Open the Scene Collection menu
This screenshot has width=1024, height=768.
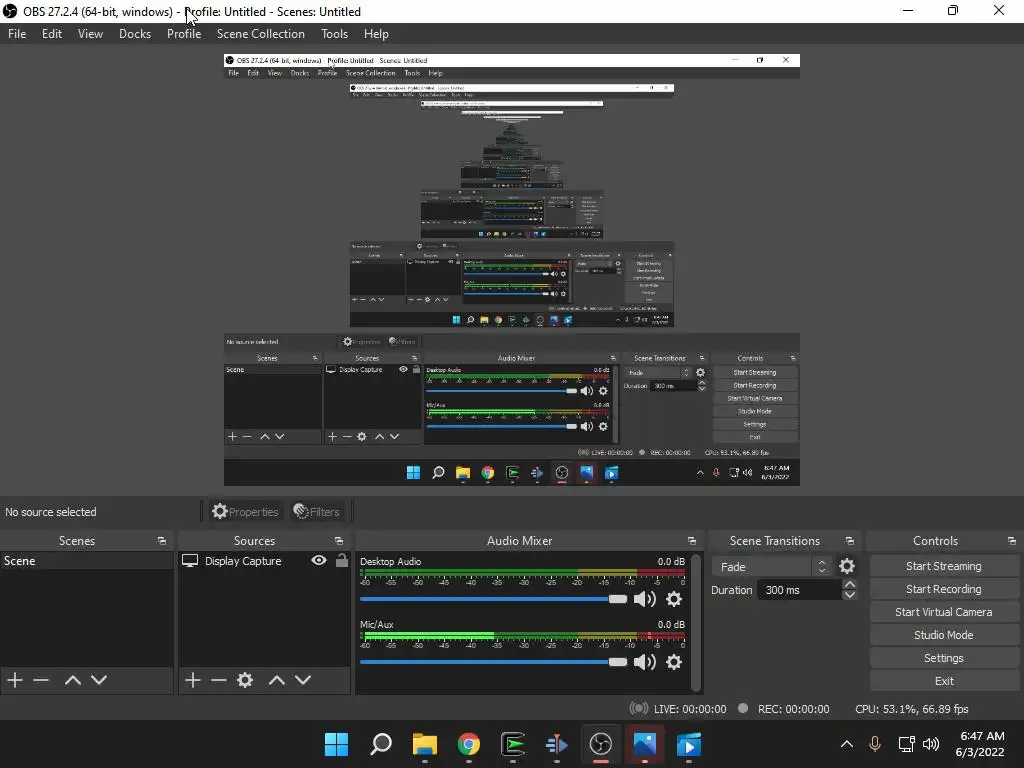pyautogui.click(x=261, y=34)
